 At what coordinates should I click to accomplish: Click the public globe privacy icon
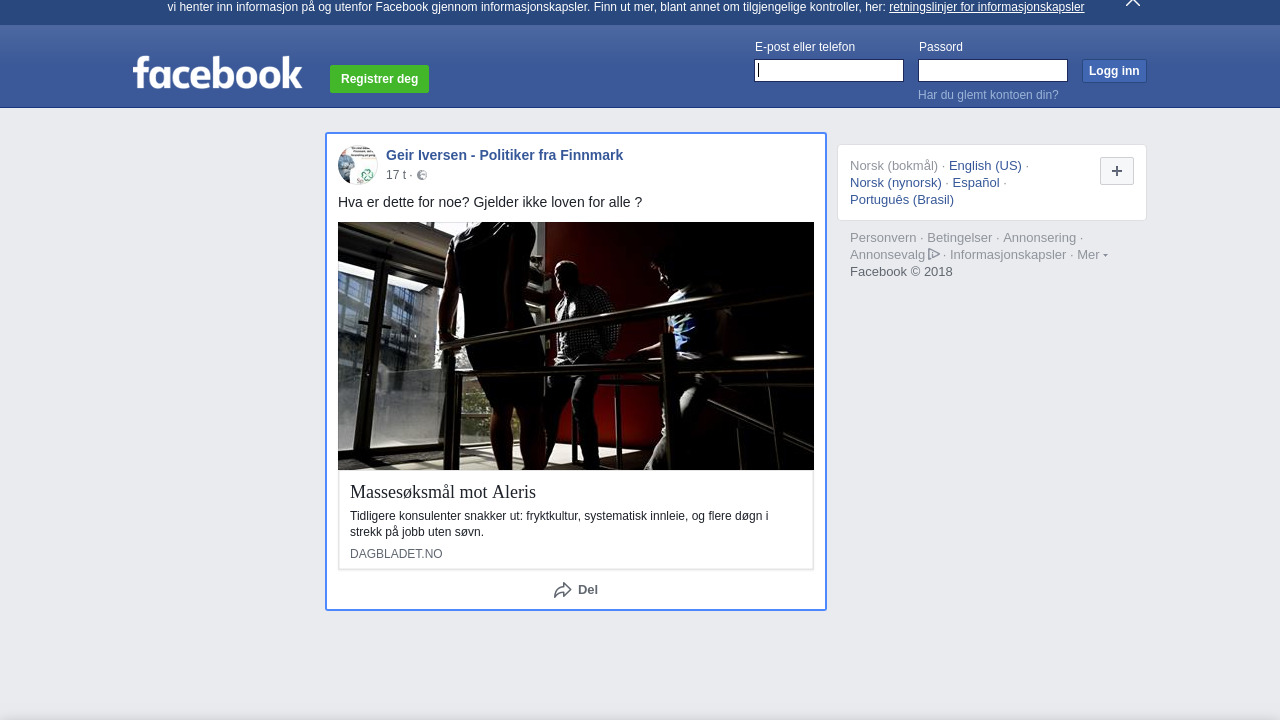pos(422,175)
